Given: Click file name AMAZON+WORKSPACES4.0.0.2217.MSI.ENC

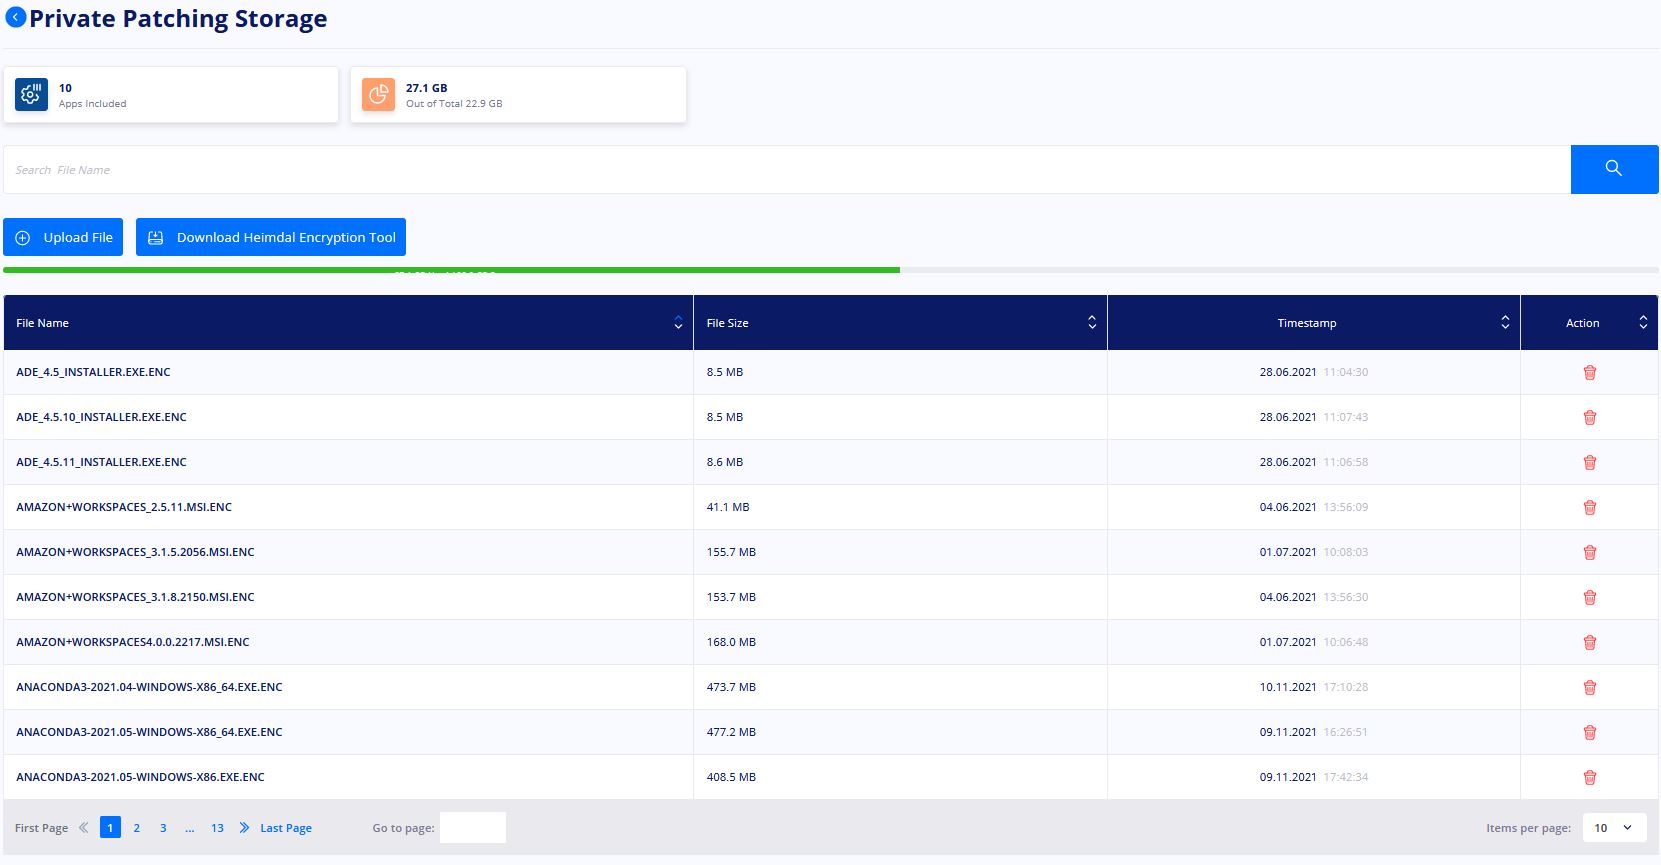Looking at the screenshot, I should pyautogui.click(x=133, y=642).
